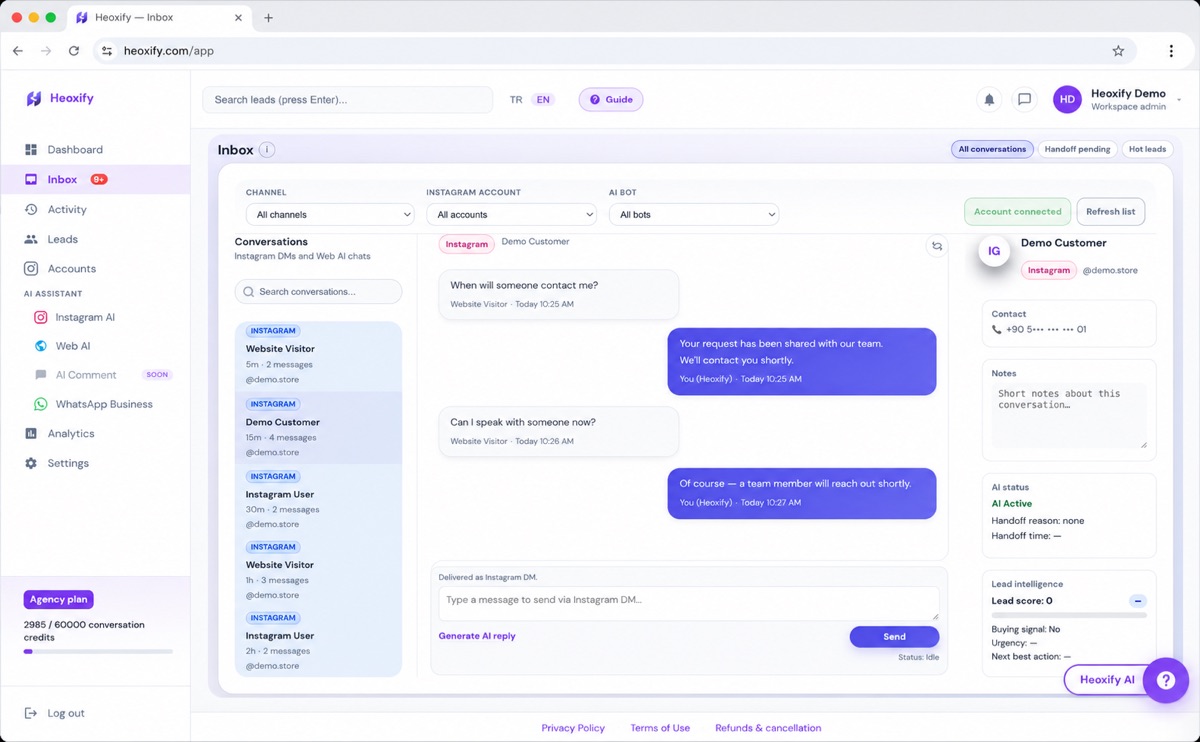Click Generate AI reply
Screen dimensions: 1200x742
pos(477,636)
